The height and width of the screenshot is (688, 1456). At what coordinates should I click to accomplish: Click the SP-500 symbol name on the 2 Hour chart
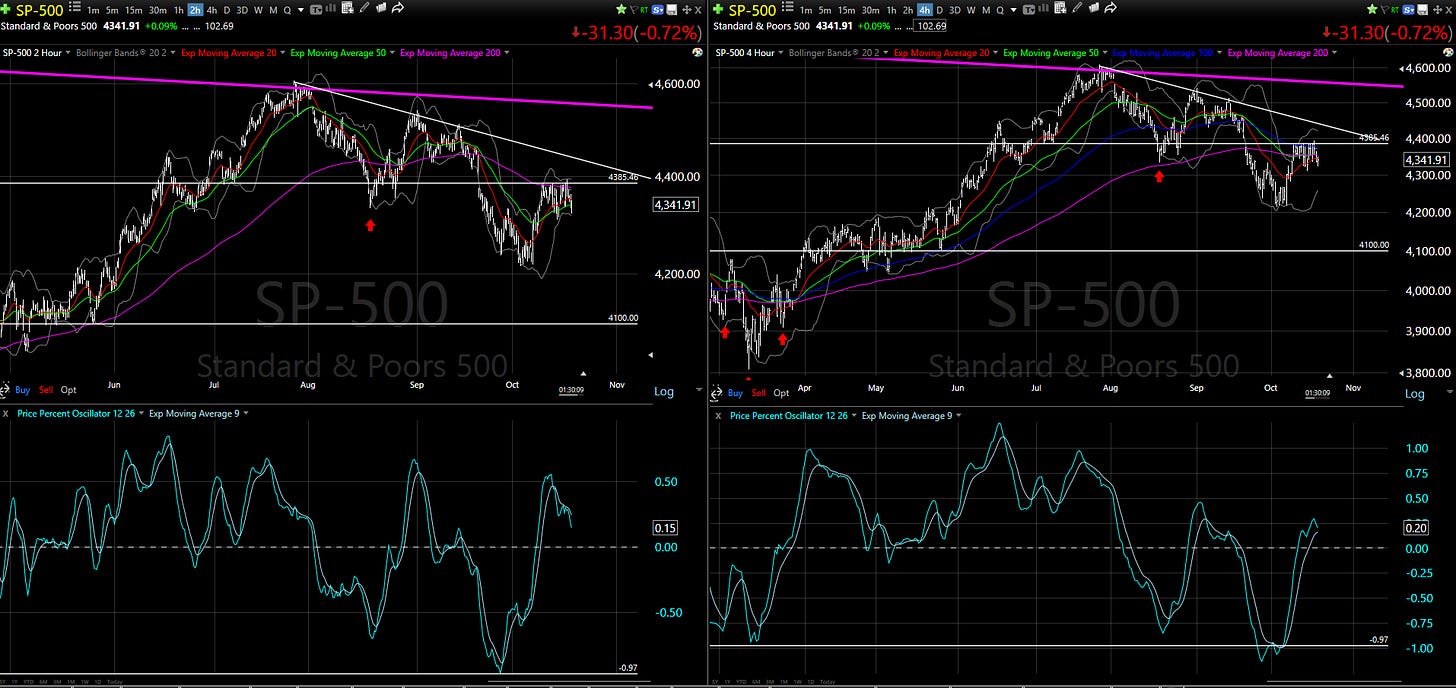[40, 10]
